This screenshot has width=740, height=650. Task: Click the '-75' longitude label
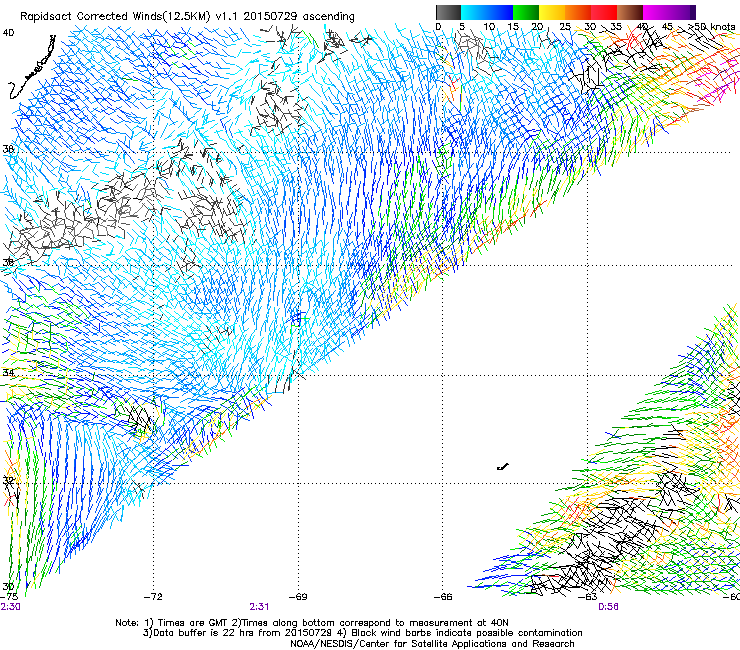click(8, 597)
